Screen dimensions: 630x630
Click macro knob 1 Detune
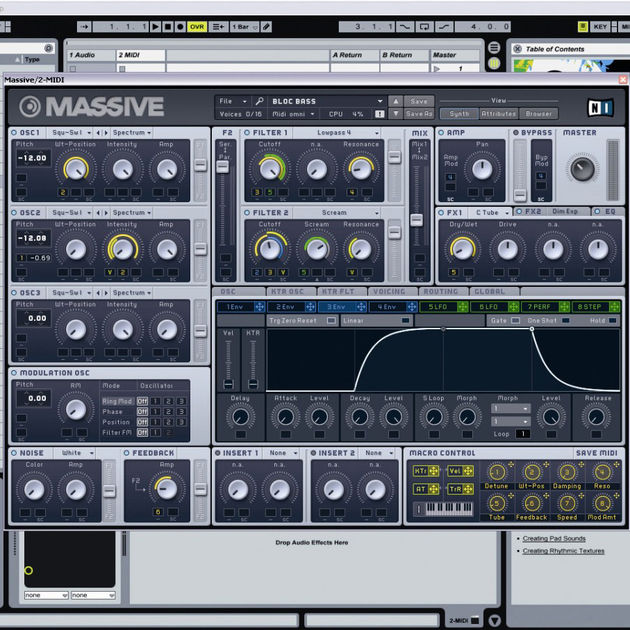[497, 472]
